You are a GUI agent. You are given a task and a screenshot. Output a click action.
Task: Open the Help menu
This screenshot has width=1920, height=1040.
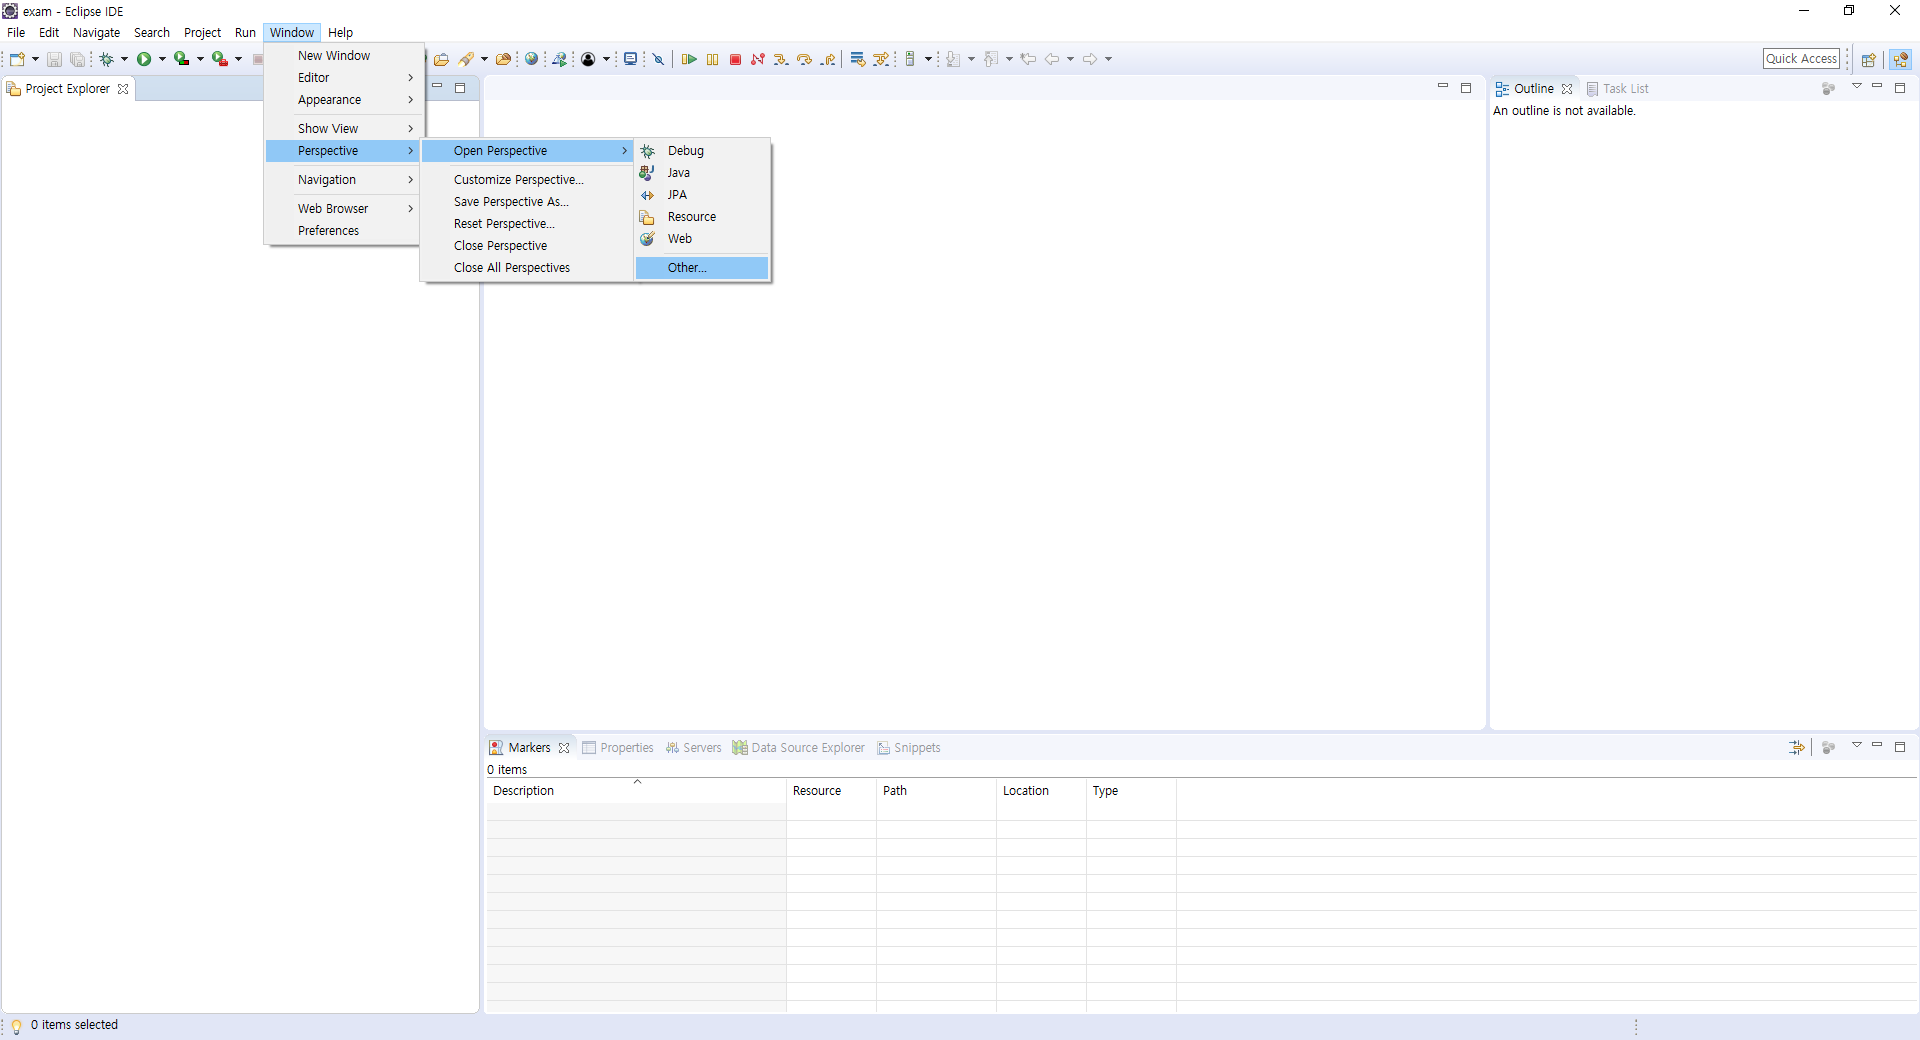click(340, 32)
